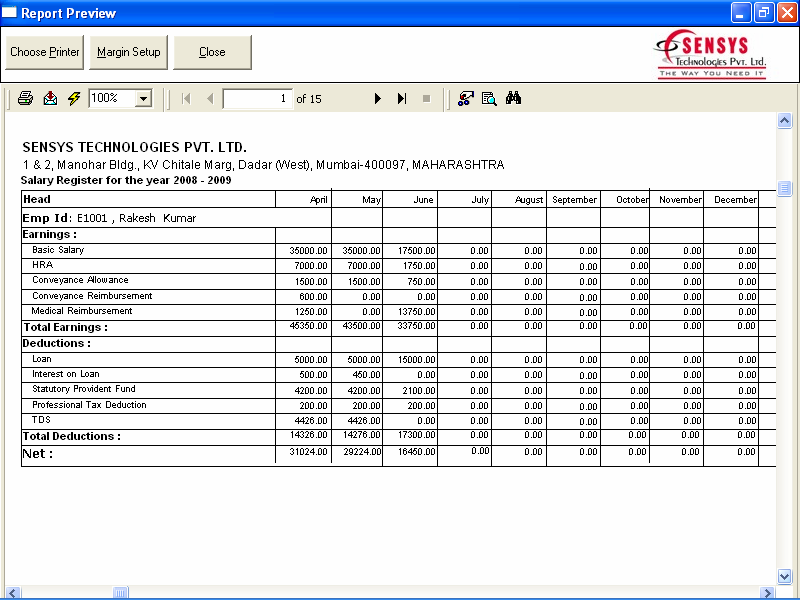Click vertical scrollbar down arrow
The height and width of the screenshot is (600, 800).
click(784, 576)
